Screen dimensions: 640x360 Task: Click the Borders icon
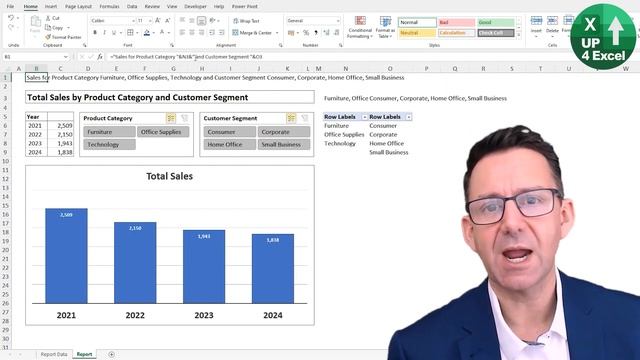click(x=130, y=33)
